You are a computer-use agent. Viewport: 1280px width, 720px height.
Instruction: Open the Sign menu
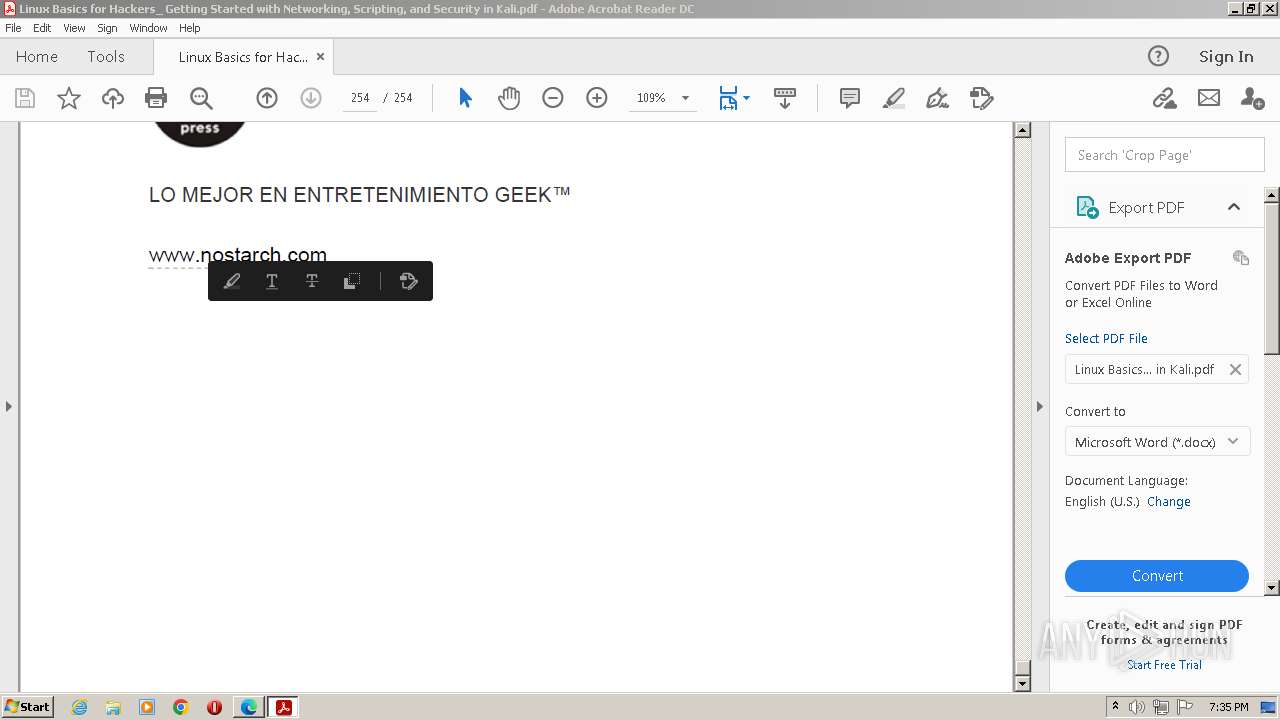tap(107, 28)
